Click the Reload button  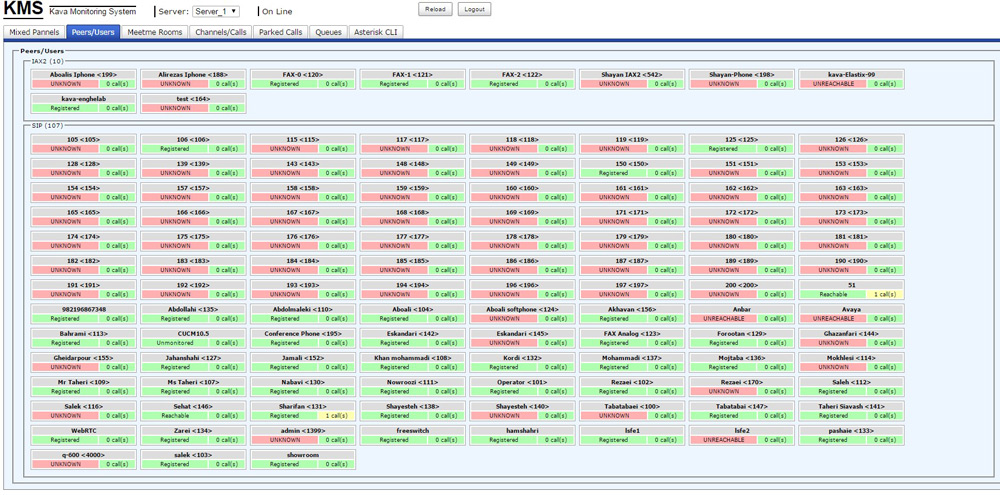pyautogui.click(x=435, y=9)
